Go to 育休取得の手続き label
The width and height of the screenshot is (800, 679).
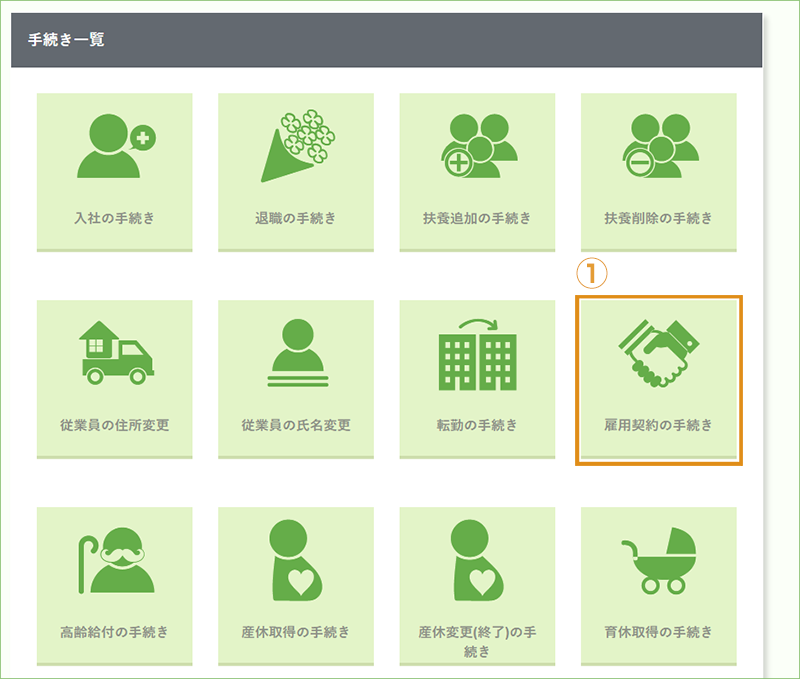[x=659, y=632]
